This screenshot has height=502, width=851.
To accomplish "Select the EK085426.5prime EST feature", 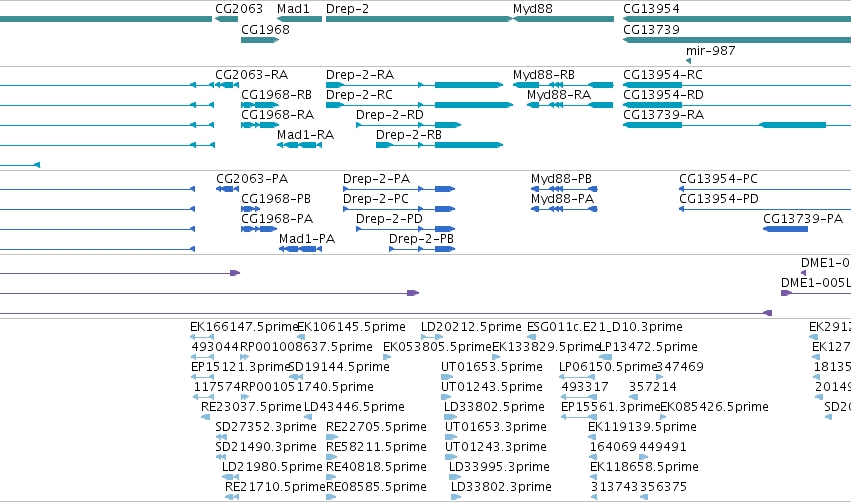I will (663, 417).
